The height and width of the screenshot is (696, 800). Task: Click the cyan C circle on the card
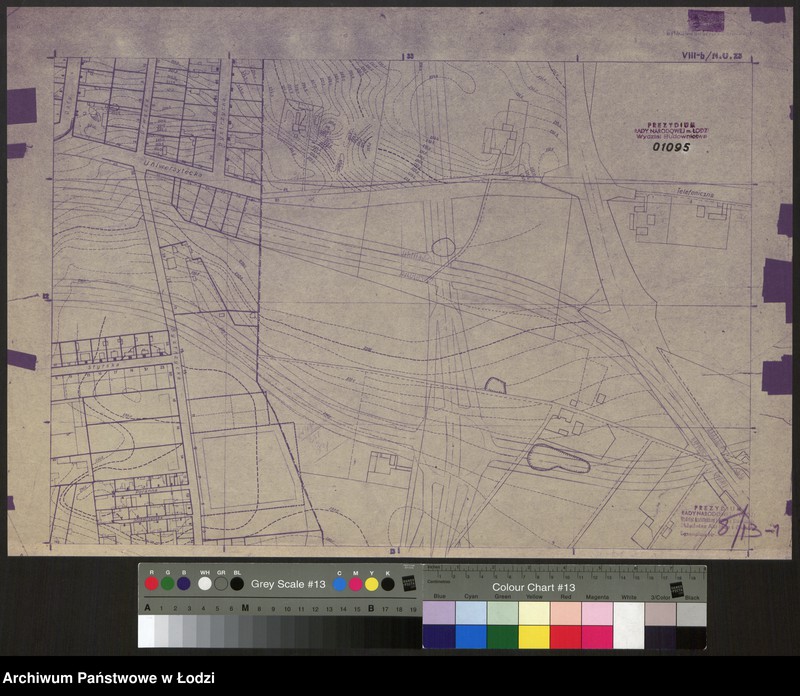tap(340, 584)
